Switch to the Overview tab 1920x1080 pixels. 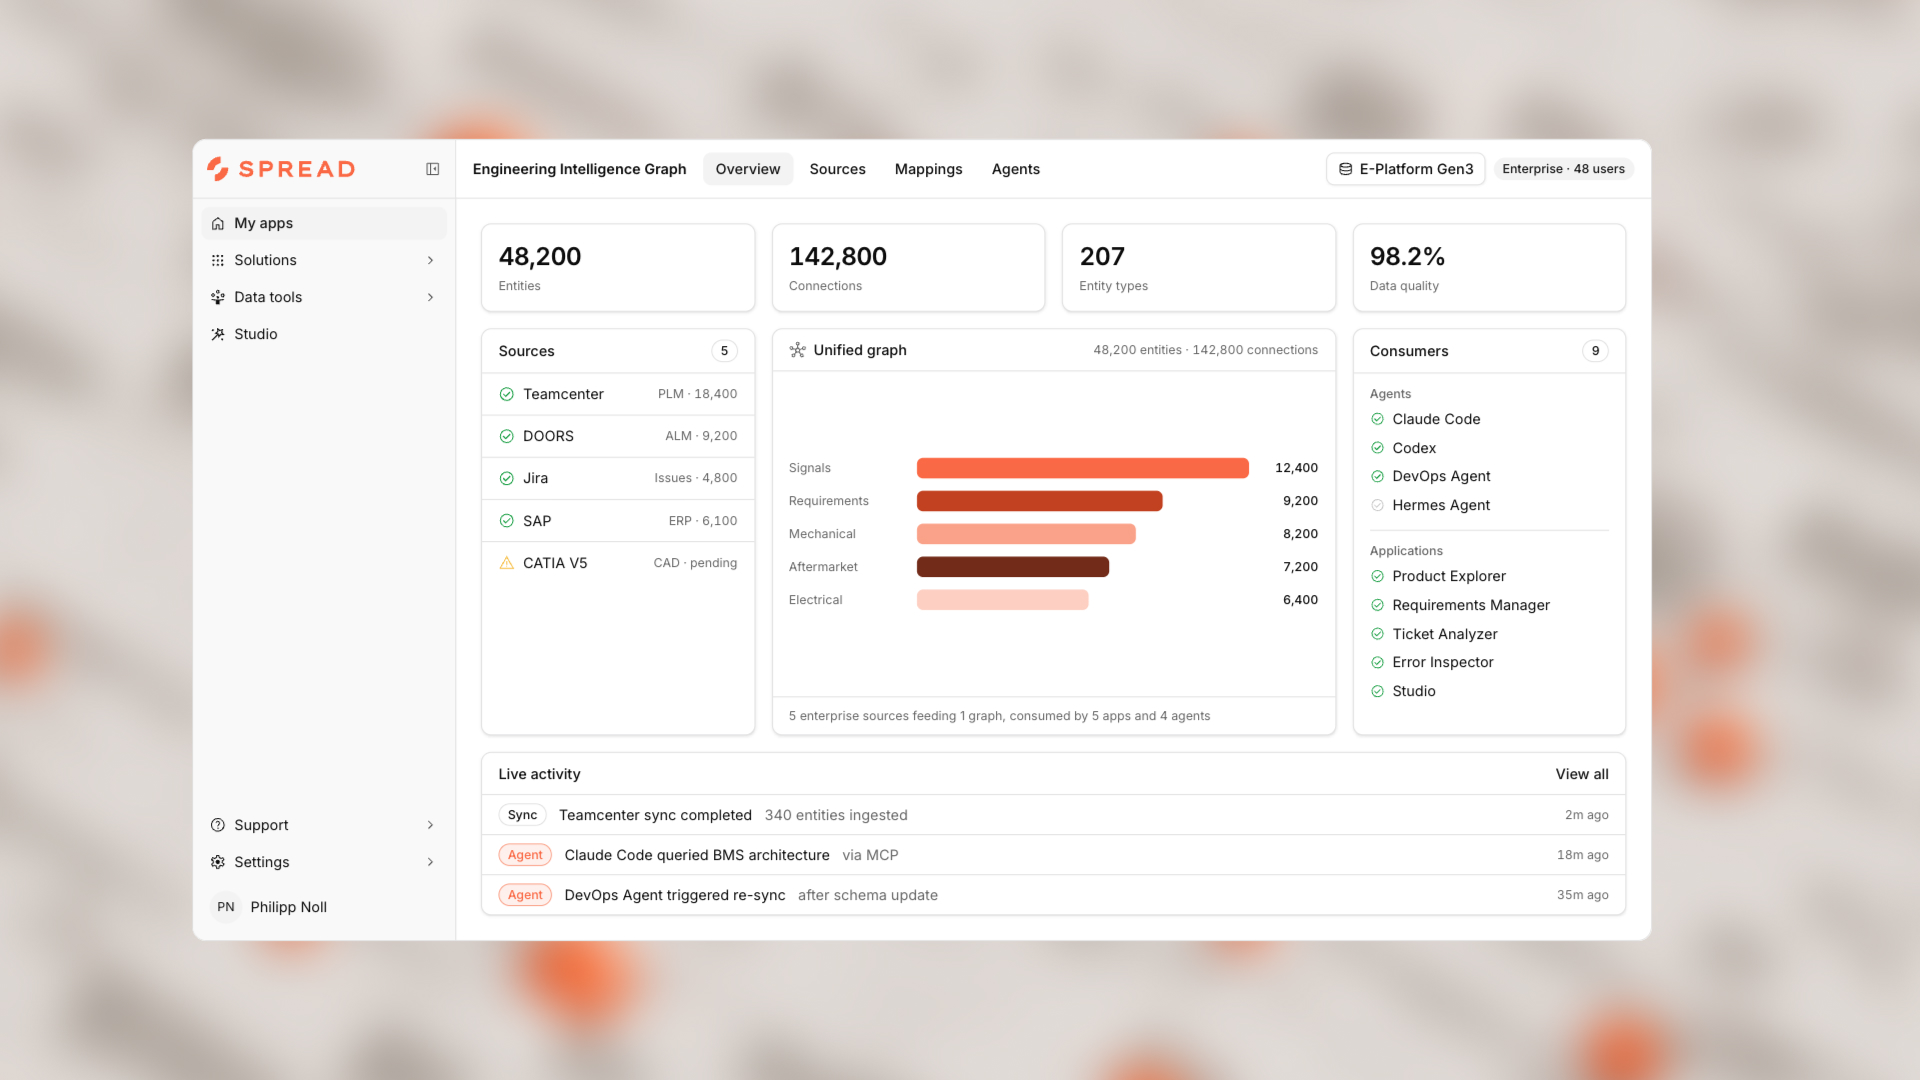pyautogui.click(x=748, y=169)
